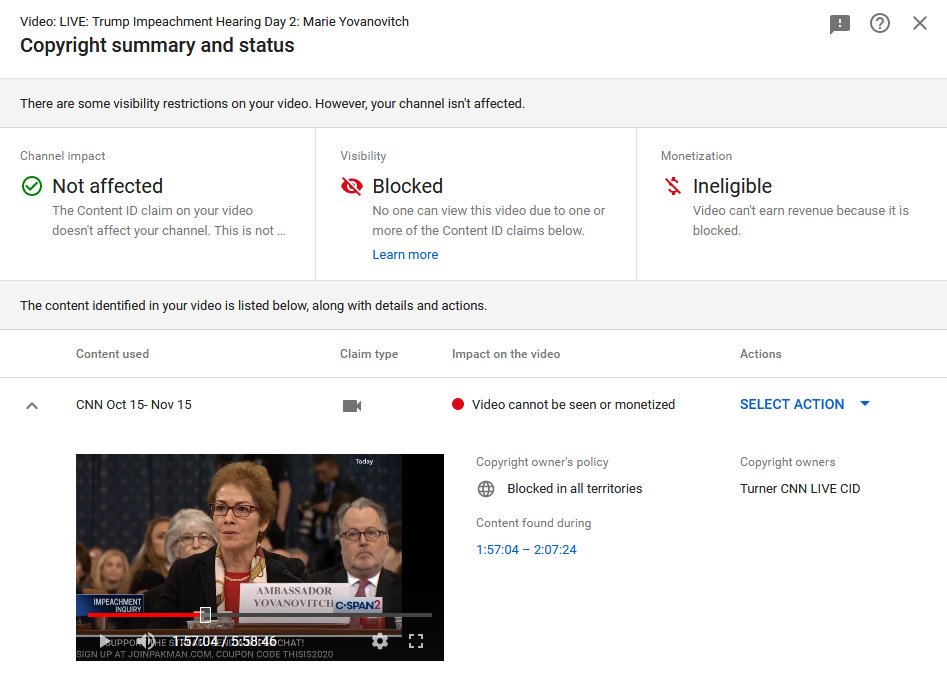The height and width of the screenshot is (673, 947).
Task: Click the SELECT ACTION dropdown arrow
Action: coord(864,404)
